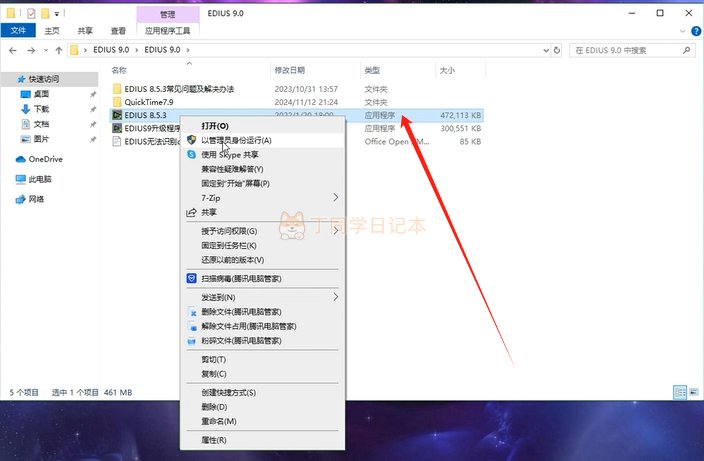Select the EDIUS9升级程序 file icon
The image size is (704, 461).
[x=117, y=128]
